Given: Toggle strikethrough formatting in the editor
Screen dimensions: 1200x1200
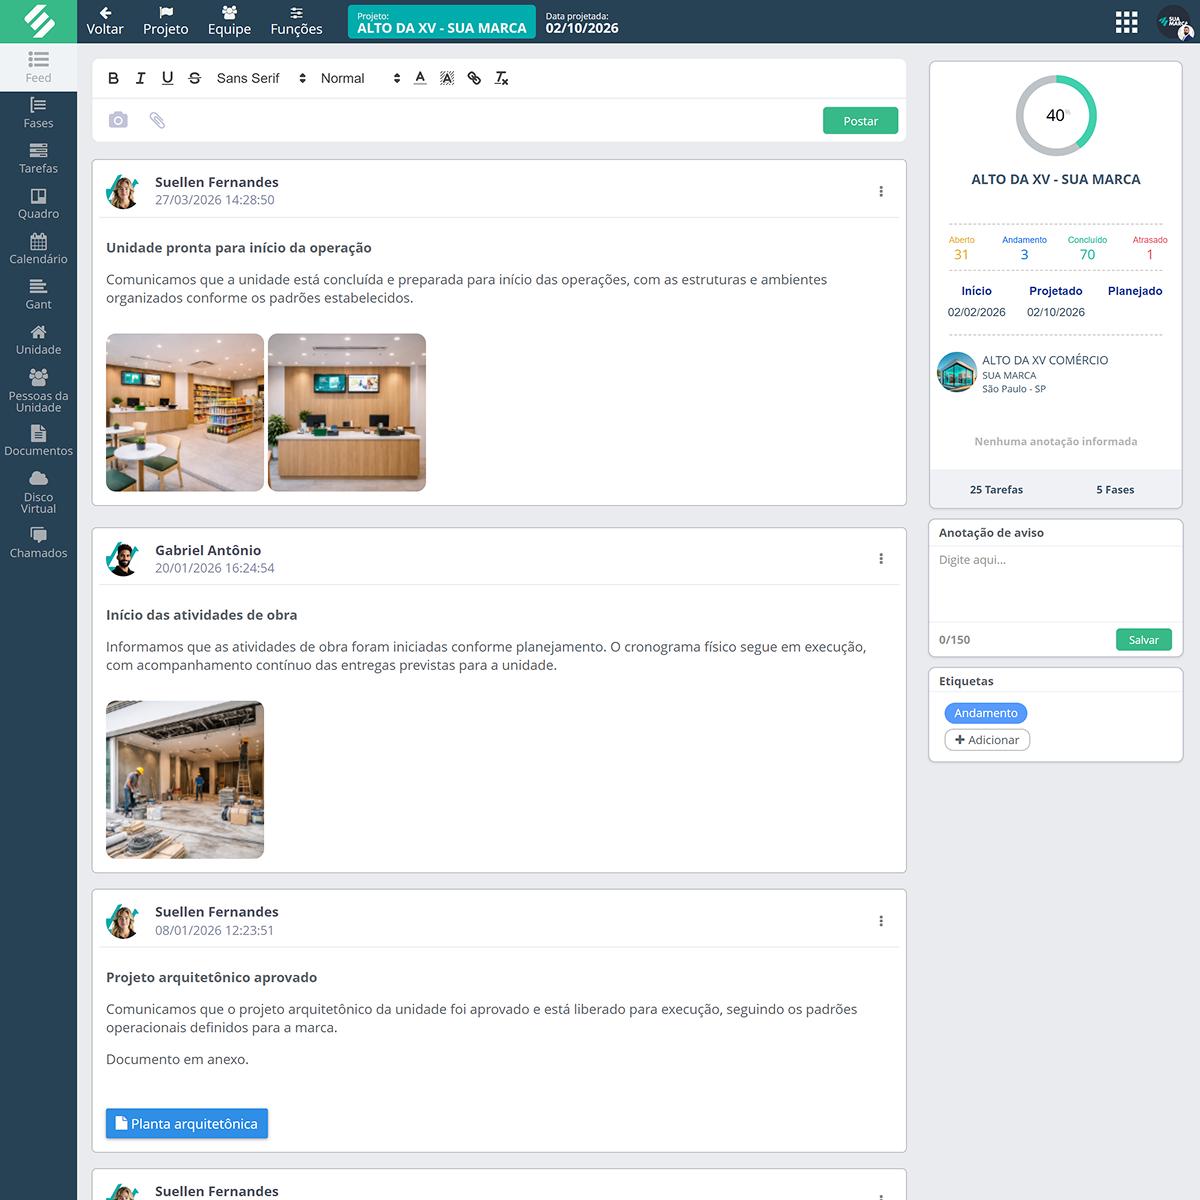Looking at the screenshot, I should (195, 77).
